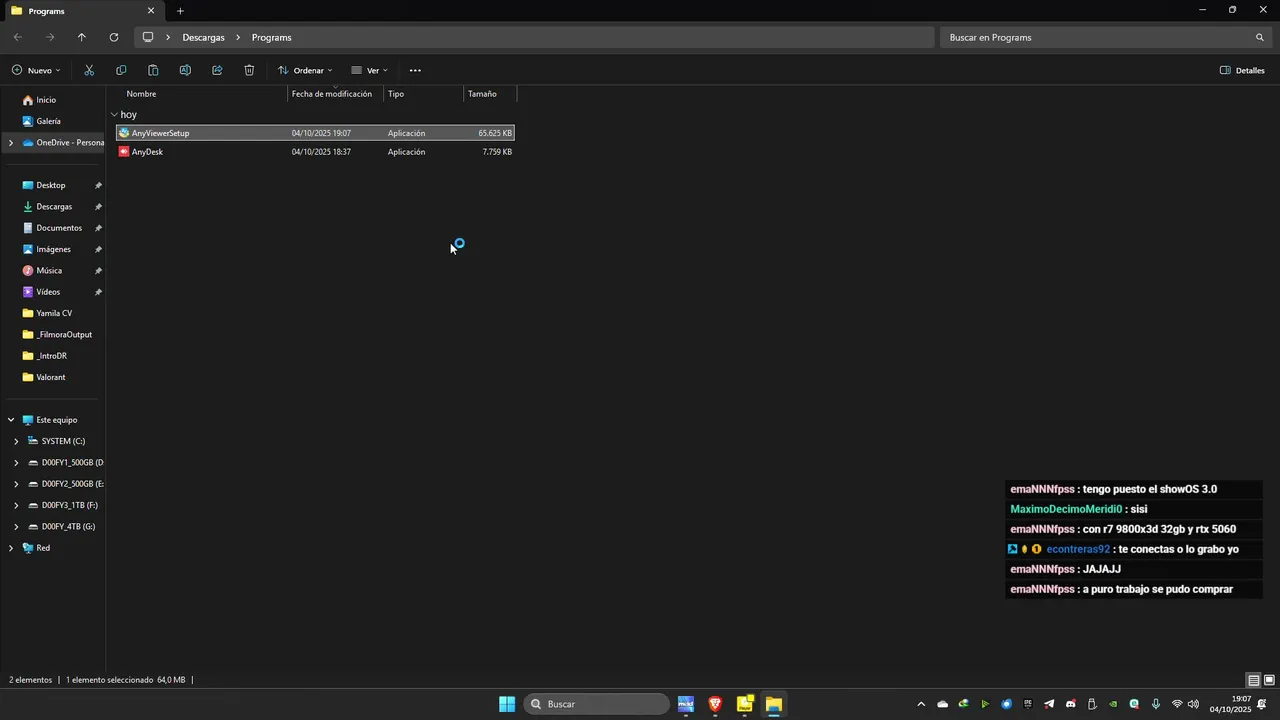Open the Yamila CV folder
This screenshot has width=1280, height=720.
click(53, 313)
